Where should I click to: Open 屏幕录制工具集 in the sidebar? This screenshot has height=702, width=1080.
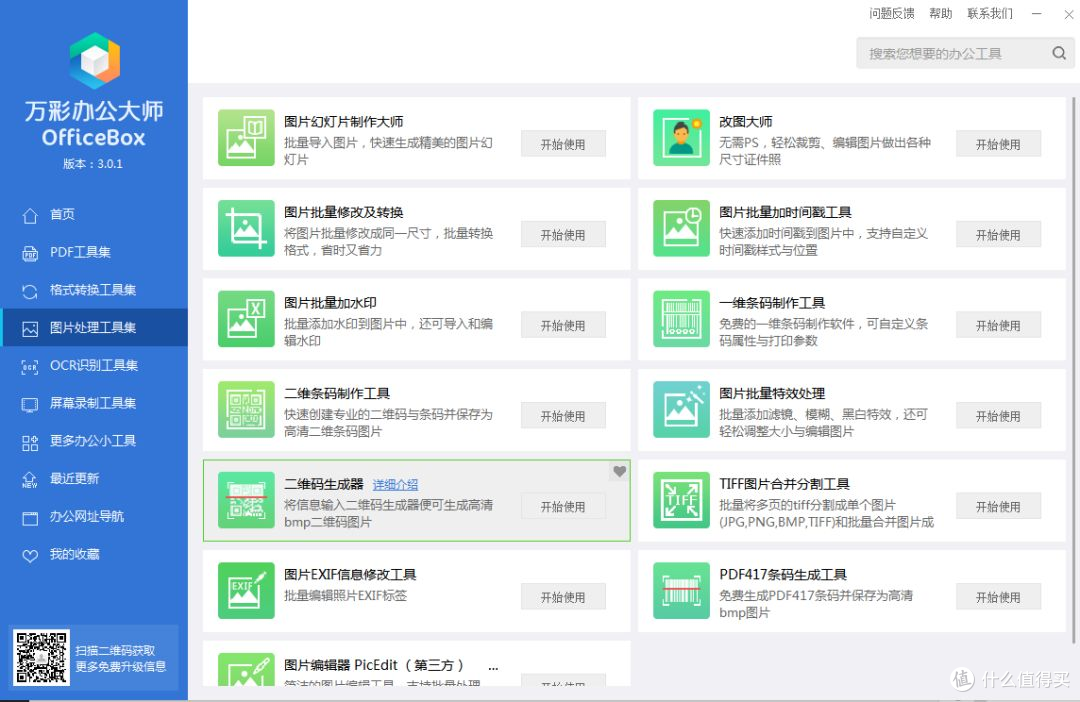[94, 404]
